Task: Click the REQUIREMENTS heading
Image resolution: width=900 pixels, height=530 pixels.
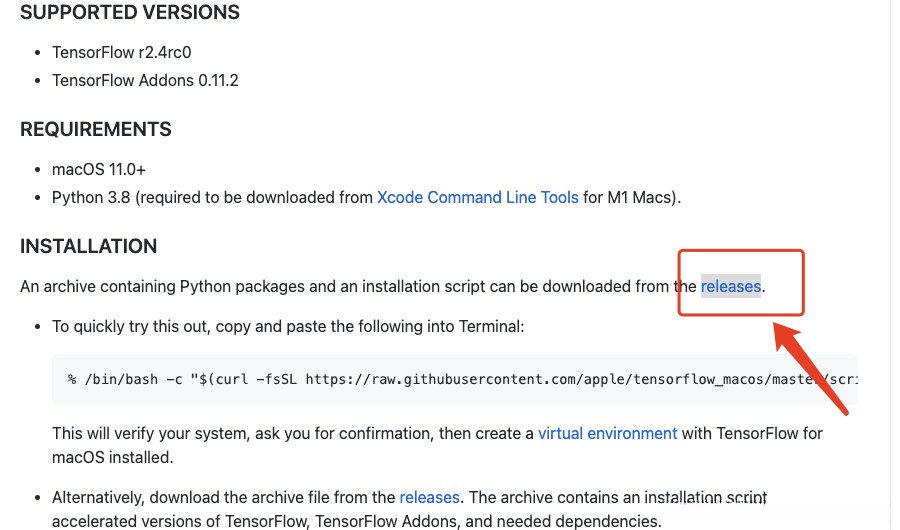Action: [x=96, y=129]
